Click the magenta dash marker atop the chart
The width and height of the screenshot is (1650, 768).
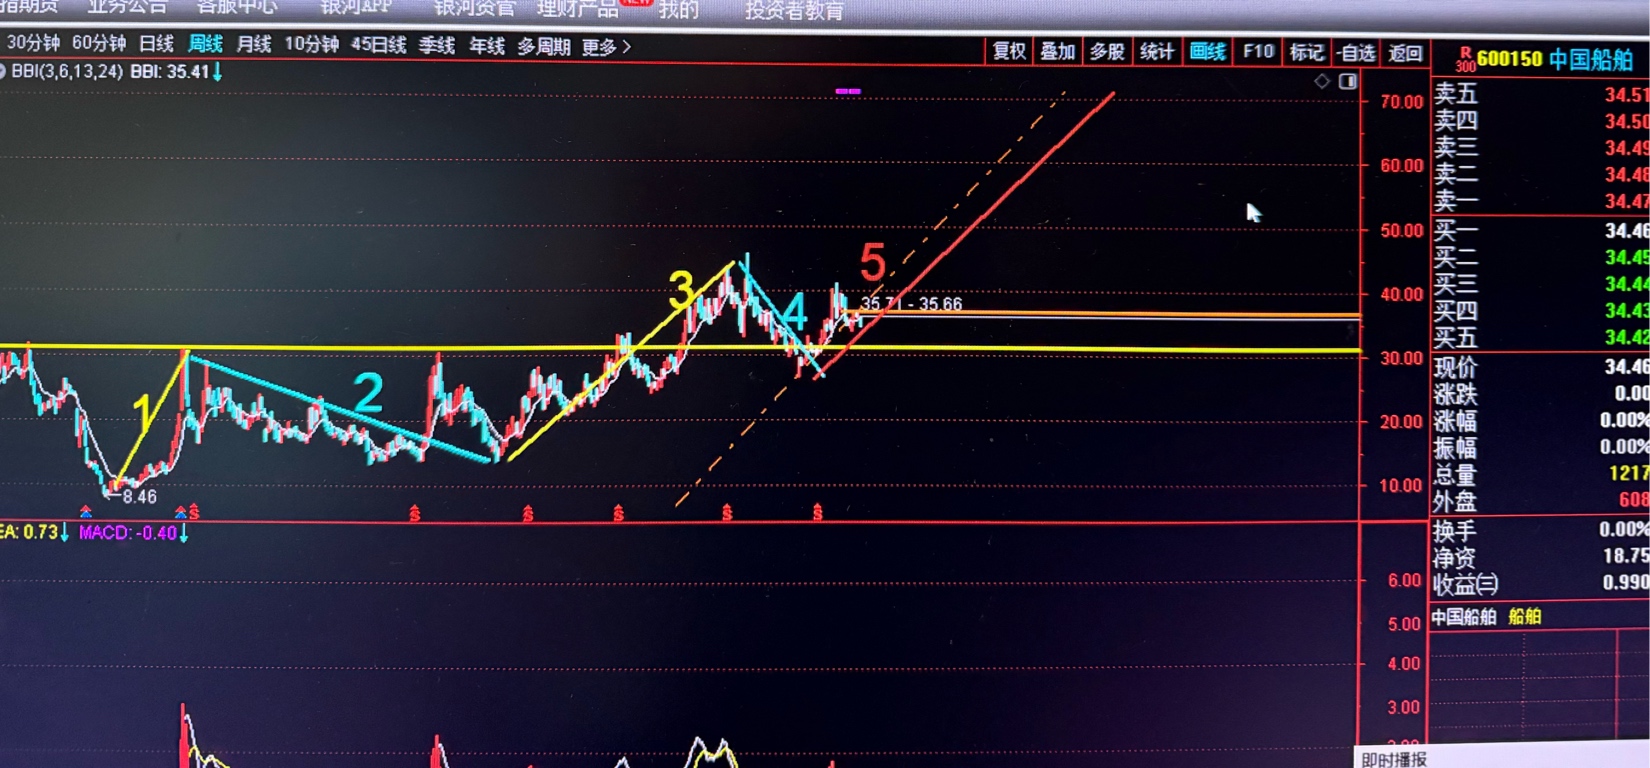[848, 91]
